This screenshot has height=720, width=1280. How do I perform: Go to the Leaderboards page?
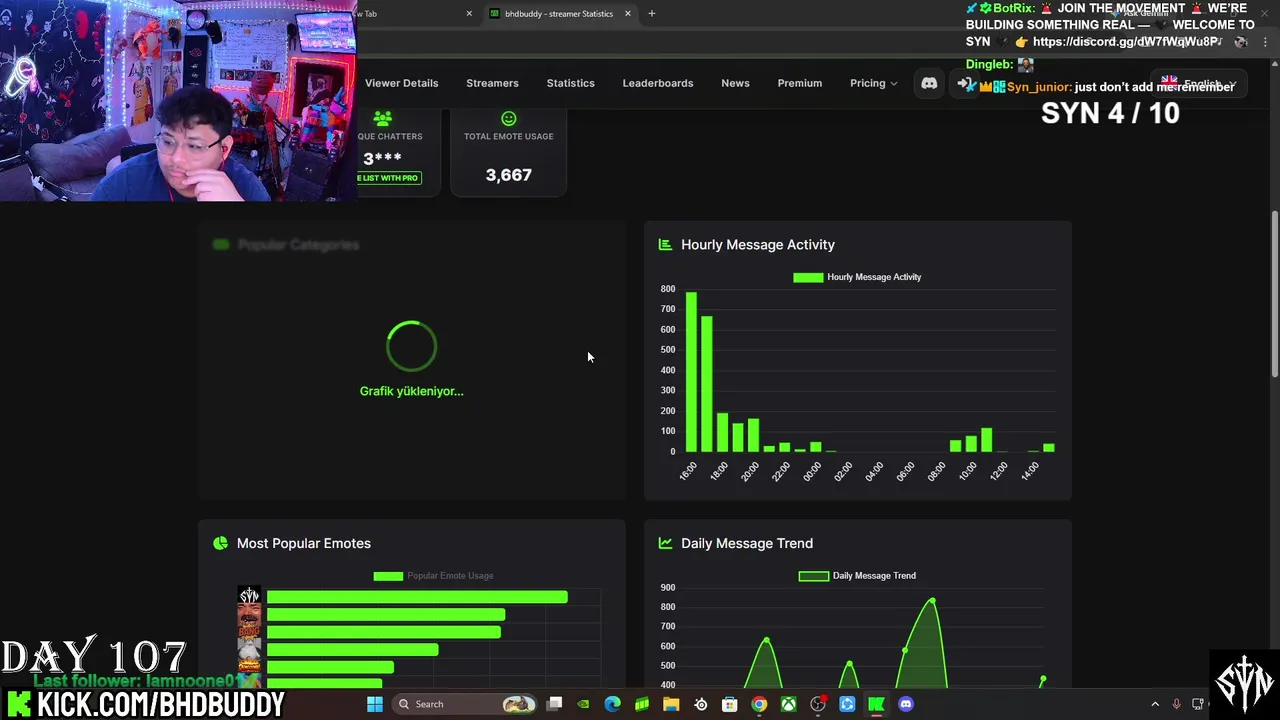coord(657,83)
